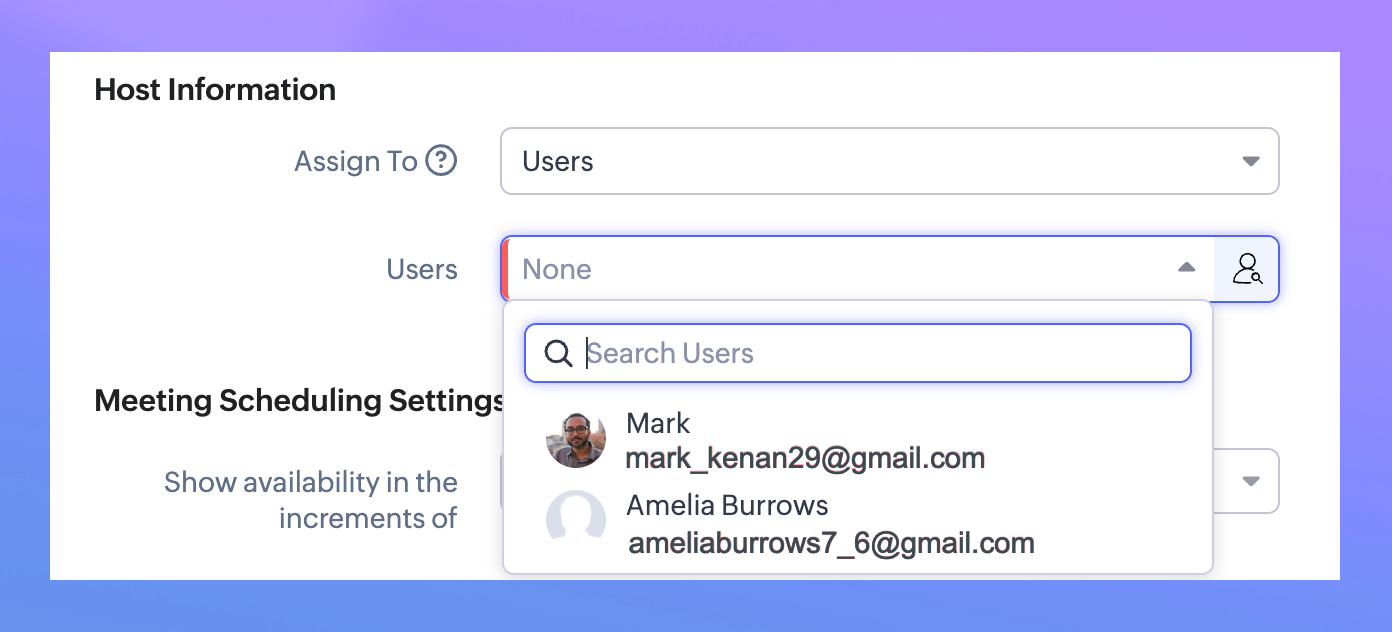1392x632 pixels.
Task: Open the availability increments dropdown arrow
Action: [x=1250, y=481]
